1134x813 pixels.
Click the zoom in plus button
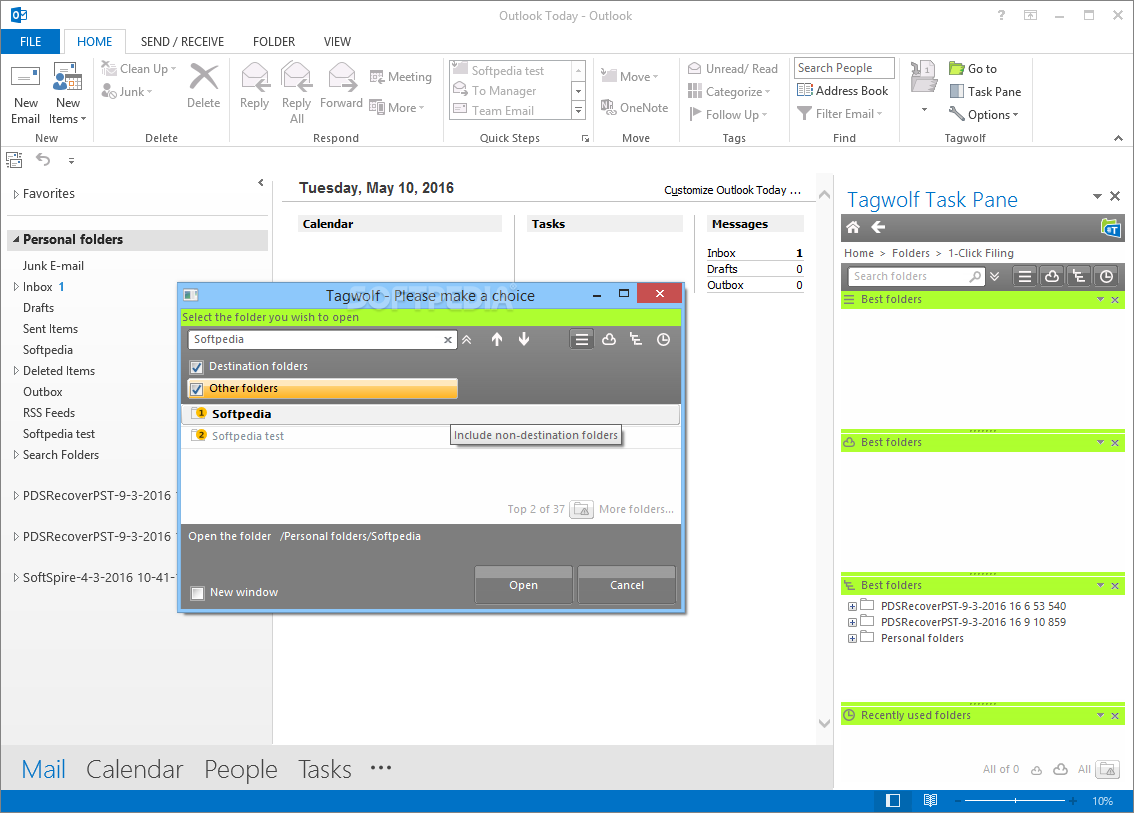click(1074, 801)
